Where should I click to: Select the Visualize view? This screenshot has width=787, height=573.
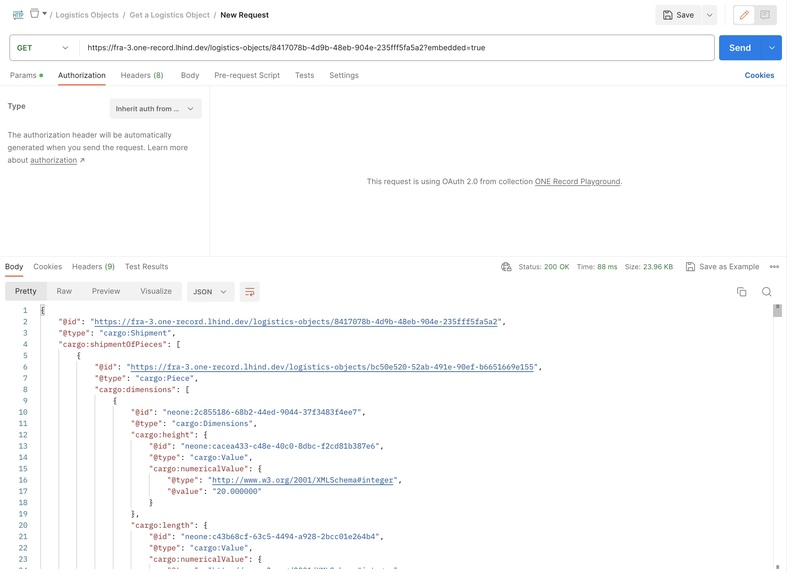tap(156, 292)
